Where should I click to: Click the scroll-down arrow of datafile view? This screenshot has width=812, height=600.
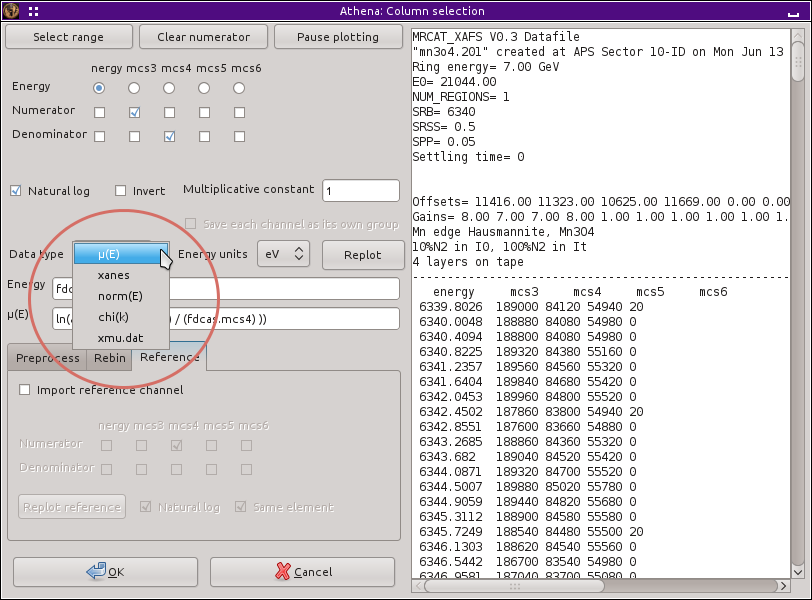coord(798,572)
